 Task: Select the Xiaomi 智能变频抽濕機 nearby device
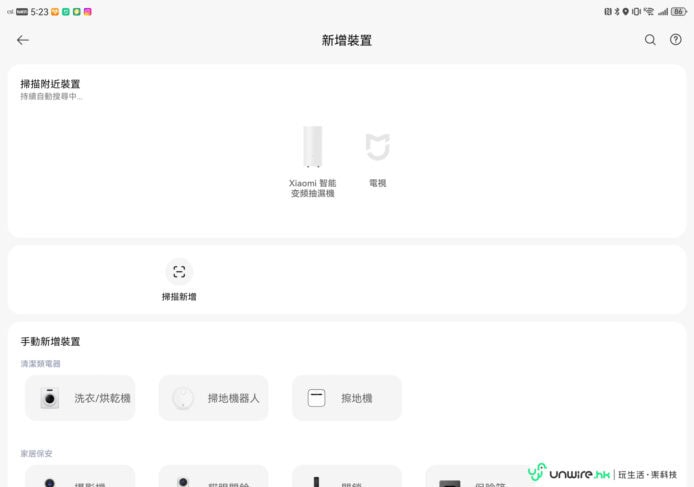point(313,159)
